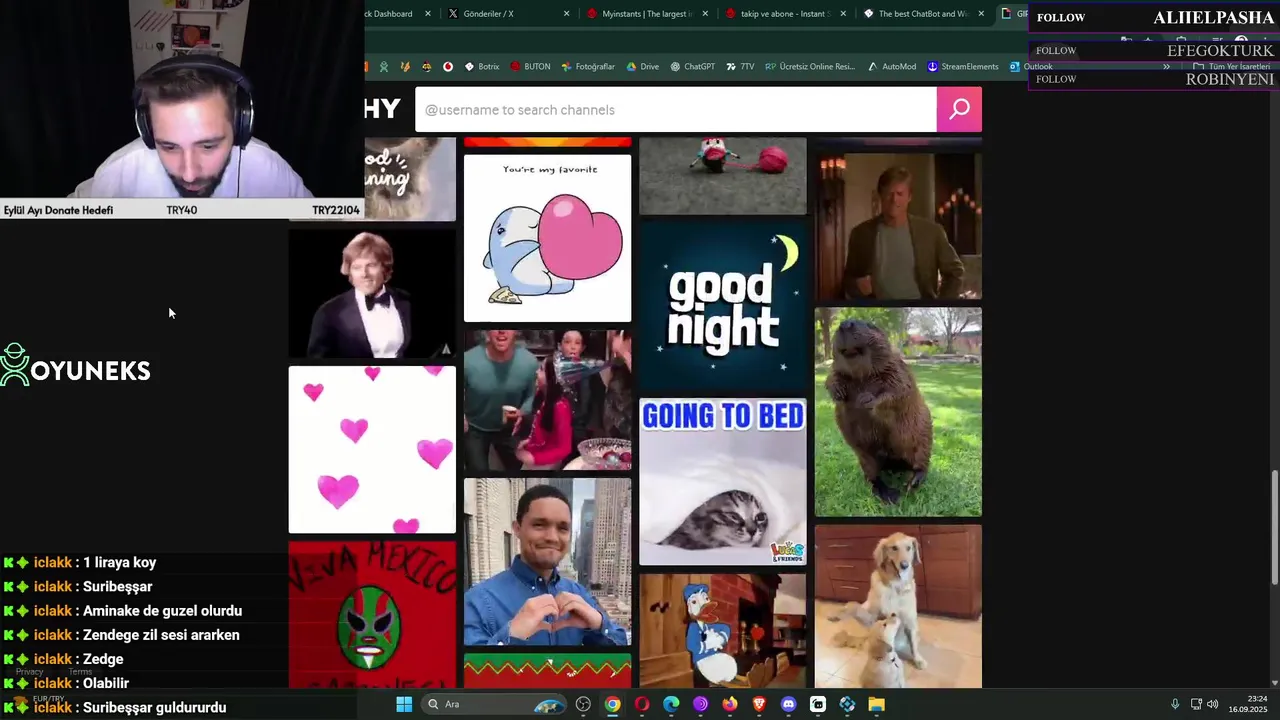Open the Windows Start menu
This screenshot has width=1280, height=720.
pyautogui.click(x=404, y=704)
